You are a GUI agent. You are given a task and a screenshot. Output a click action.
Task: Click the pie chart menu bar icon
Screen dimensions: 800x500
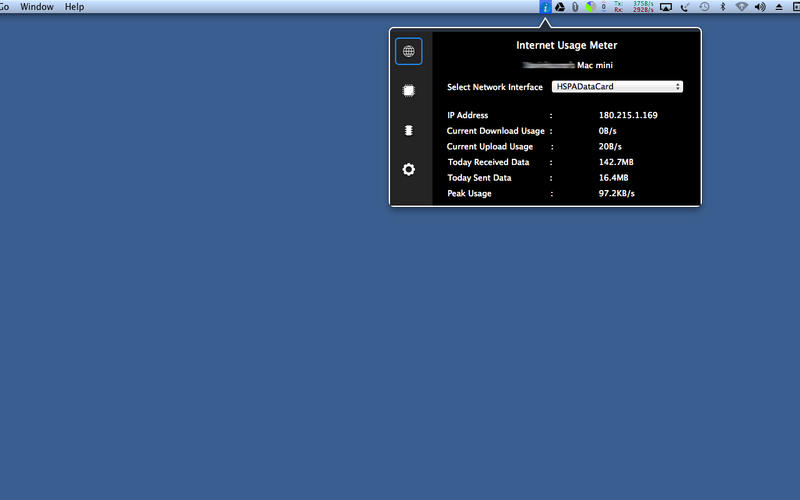[590, 7]
